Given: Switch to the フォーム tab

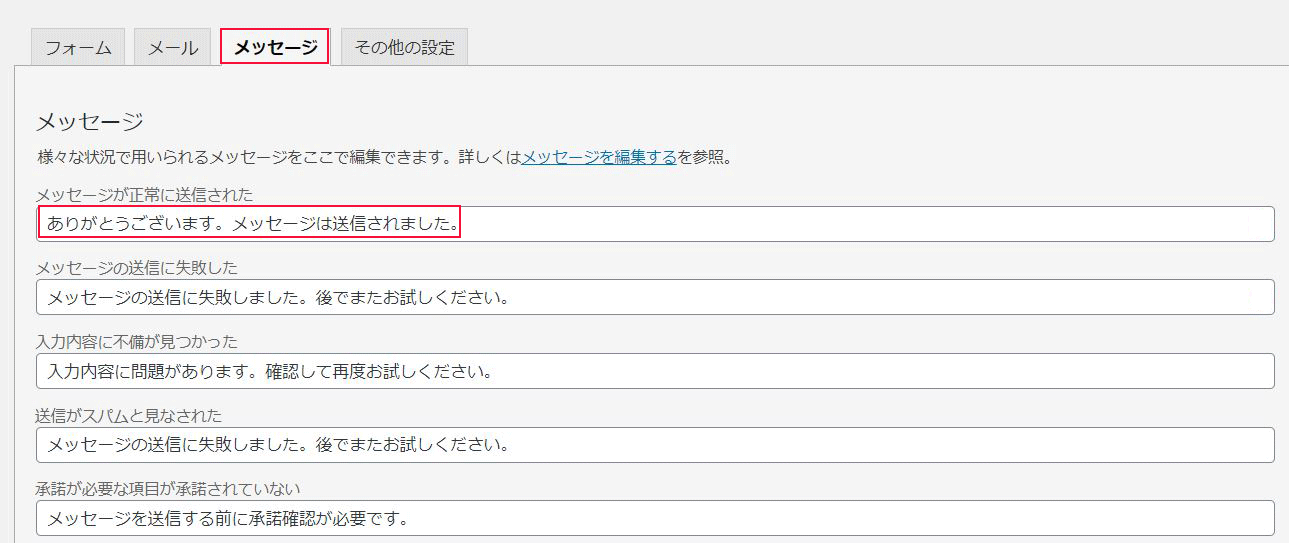Looking at the screenshot, I should tap(78, 47).
